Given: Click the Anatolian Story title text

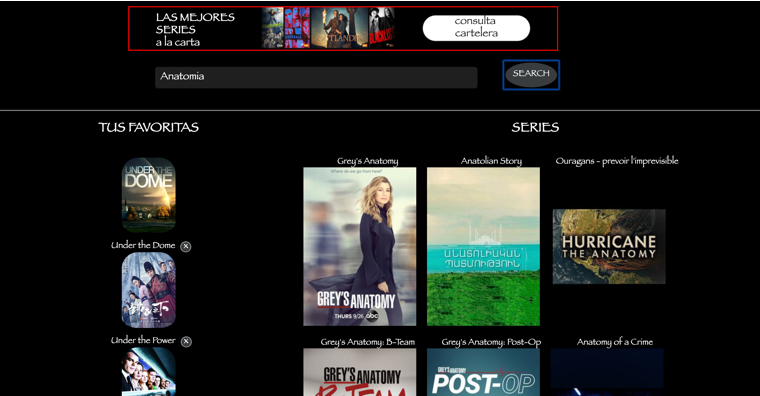Looking at the screenshot, I should (x=491, y=161).
